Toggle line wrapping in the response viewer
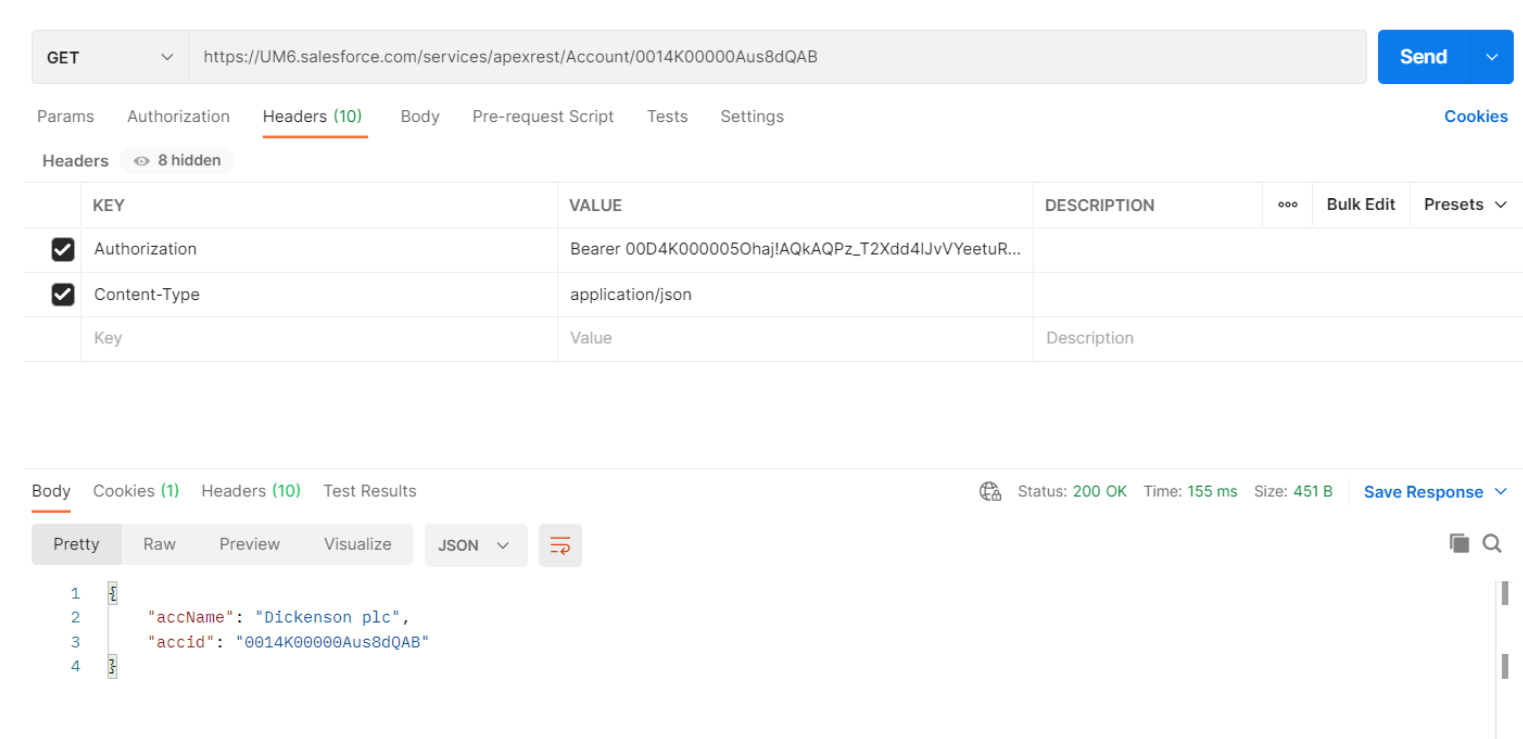 tap(560, 545)
